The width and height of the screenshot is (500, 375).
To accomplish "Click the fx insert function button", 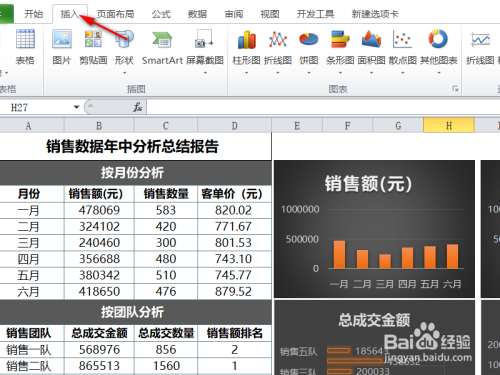I will pos(138,107).
